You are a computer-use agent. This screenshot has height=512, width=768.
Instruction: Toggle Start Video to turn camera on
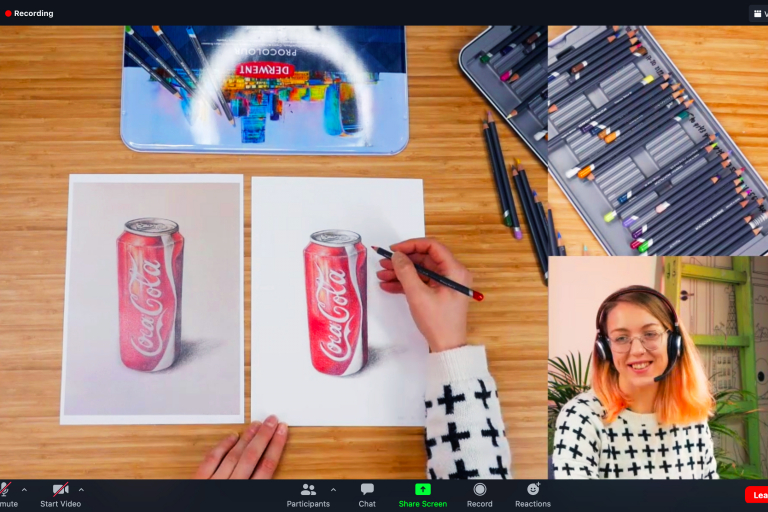[61, 494]
